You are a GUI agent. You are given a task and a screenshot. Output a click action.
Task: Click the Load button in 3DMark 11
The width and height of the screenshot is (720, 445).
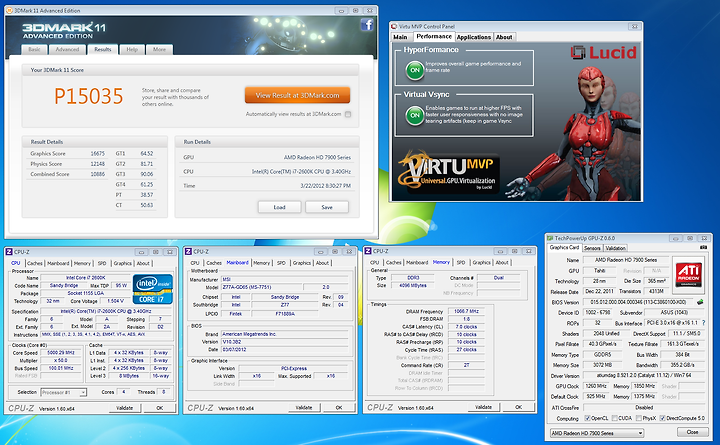[279, 207]
